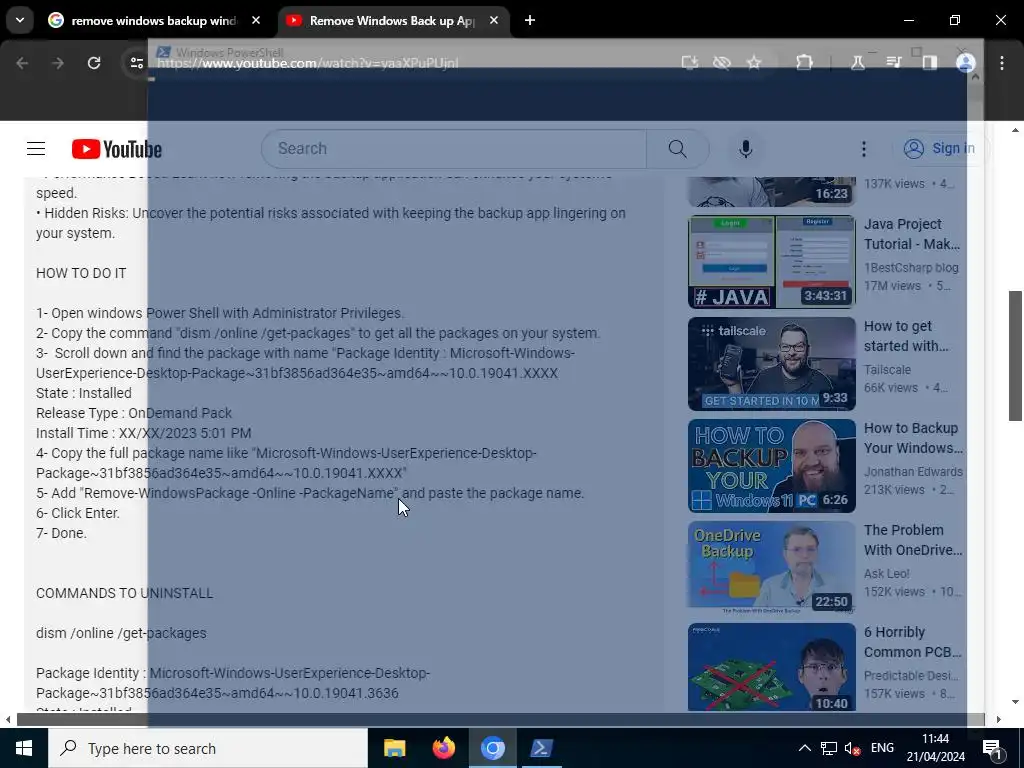Visit the Ask Leo! channel name
This screenshot has height=768, width=1024.
(x=886, y=573)
